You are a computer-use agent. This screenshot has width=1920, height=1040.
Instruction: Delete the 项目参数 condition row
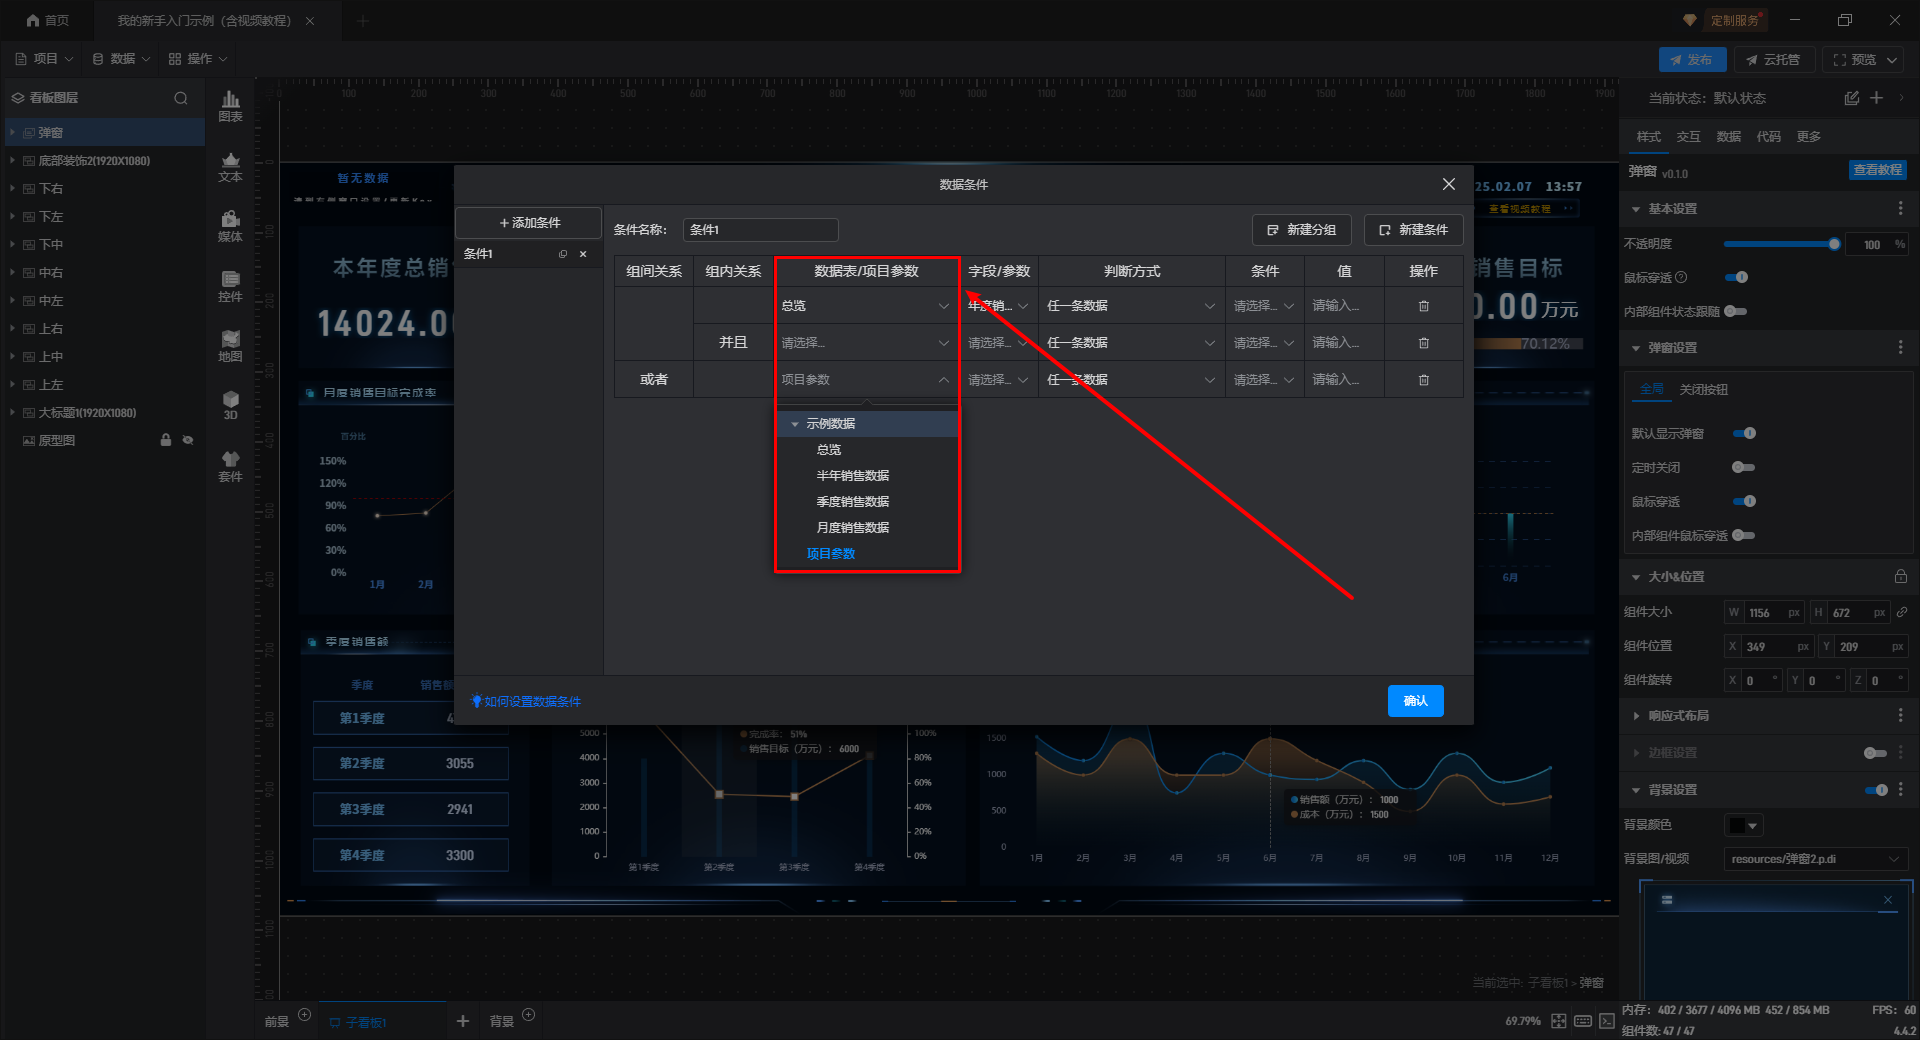point(1424,380)
